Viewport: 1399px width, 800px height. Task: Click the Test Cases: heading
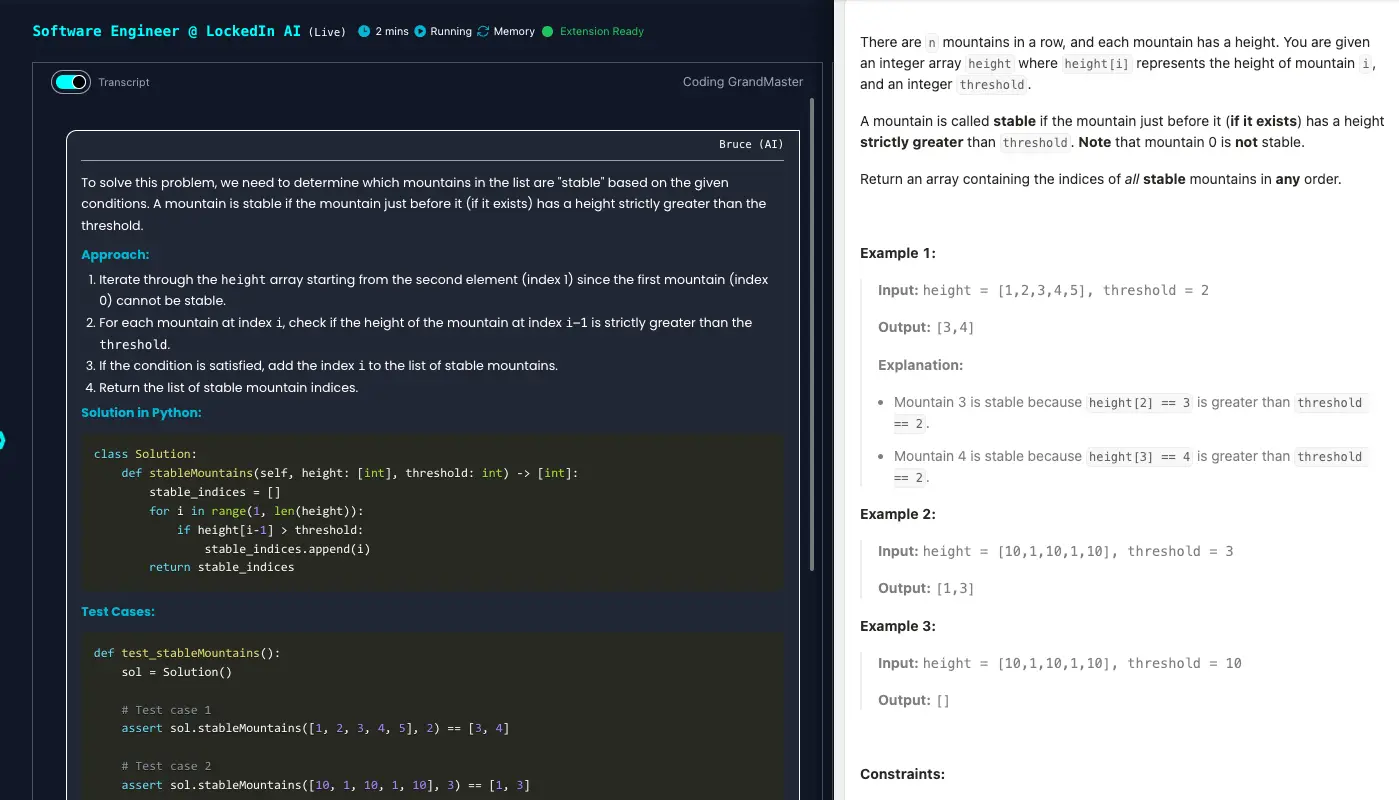[118, 612]
